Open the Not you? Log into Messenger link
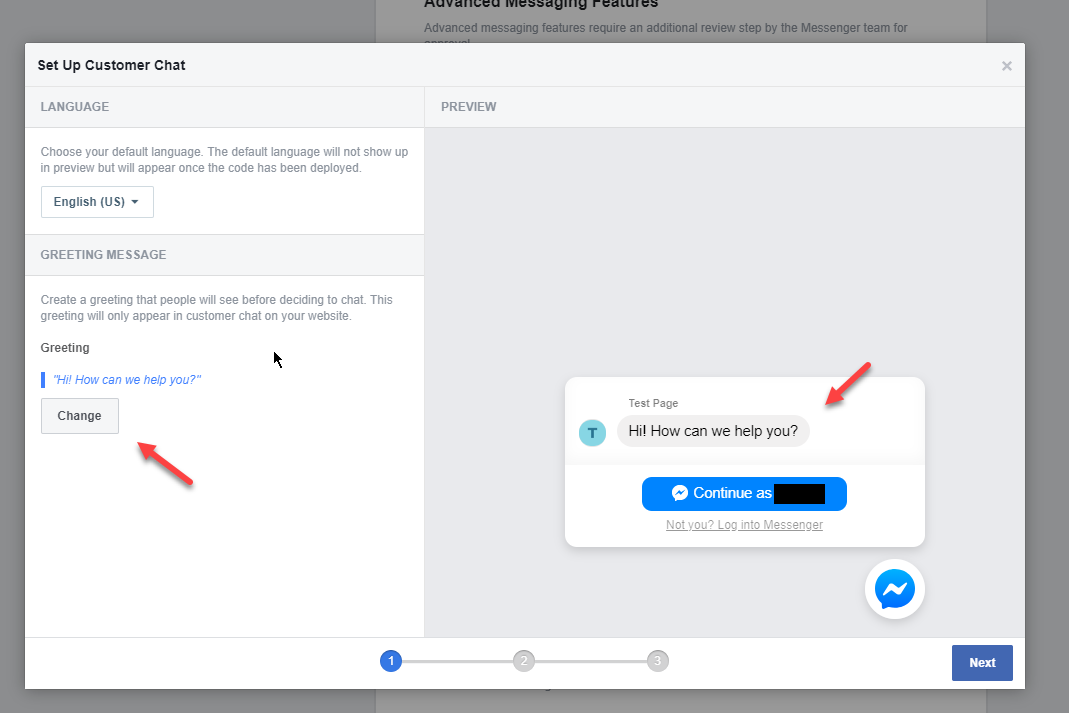1069x713 pixels. pyautogui.click(x=743, y=524)
